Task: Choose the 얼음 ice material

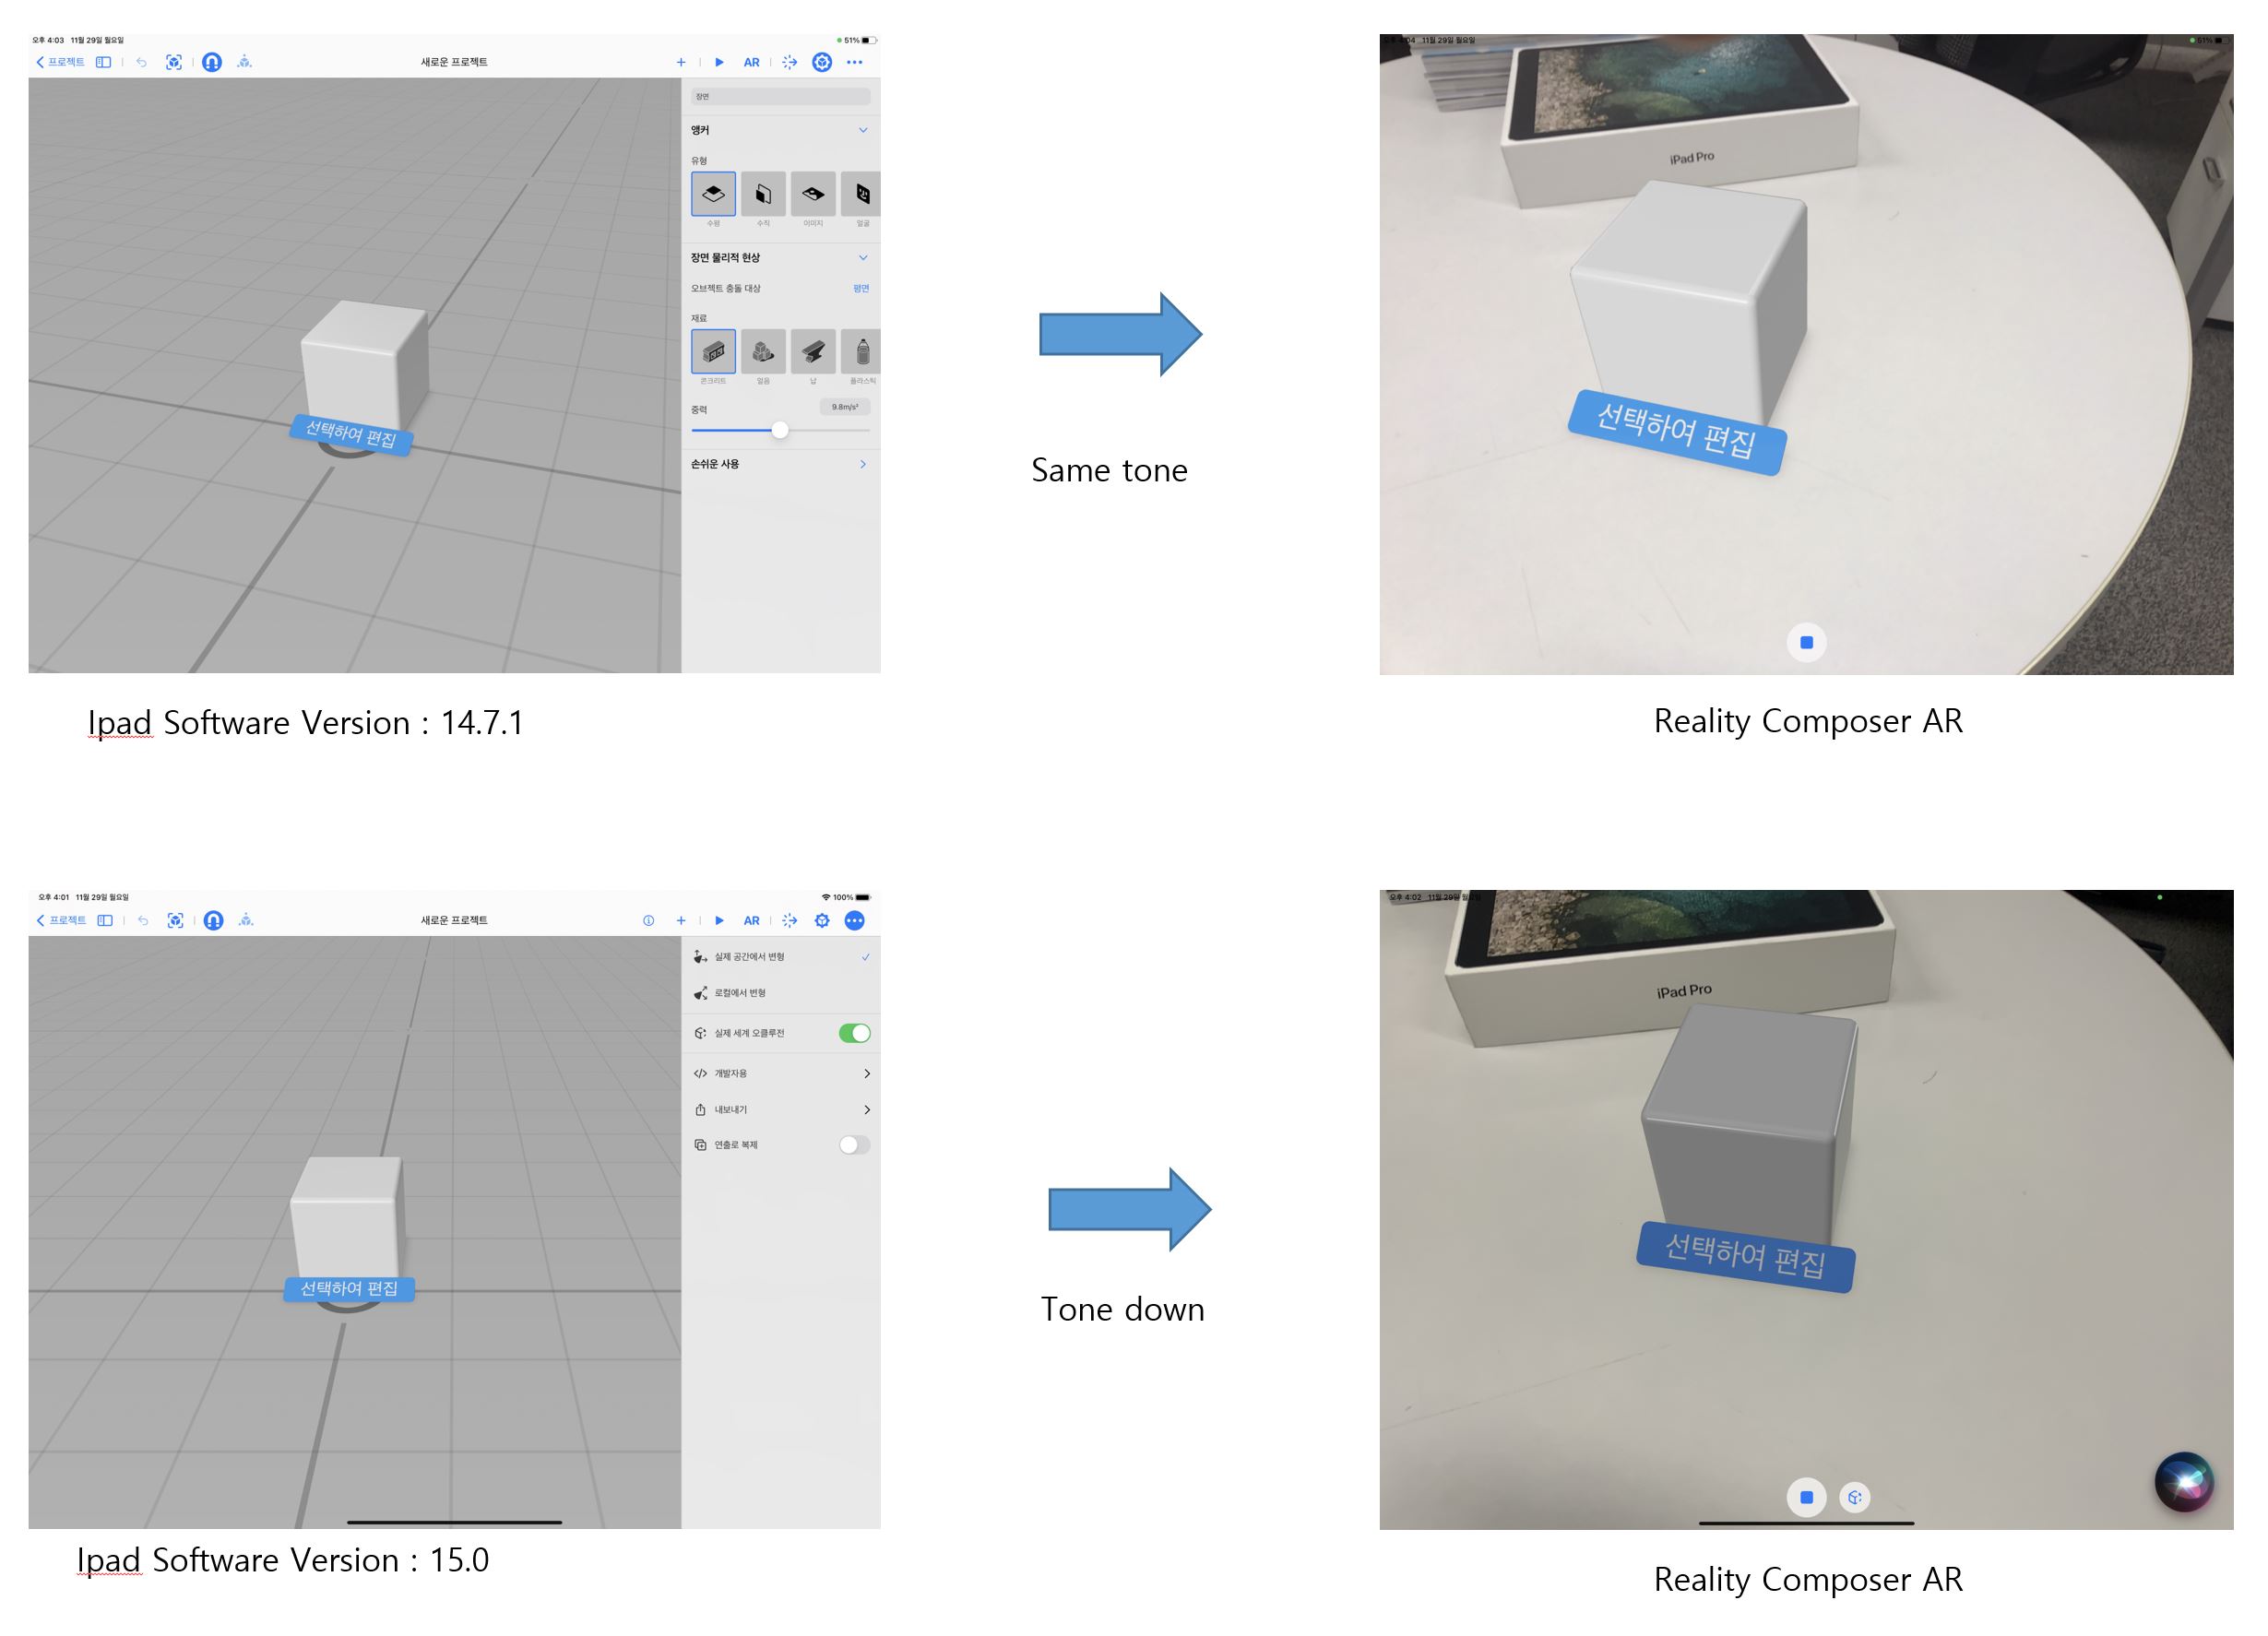Action: click(763, 352)
